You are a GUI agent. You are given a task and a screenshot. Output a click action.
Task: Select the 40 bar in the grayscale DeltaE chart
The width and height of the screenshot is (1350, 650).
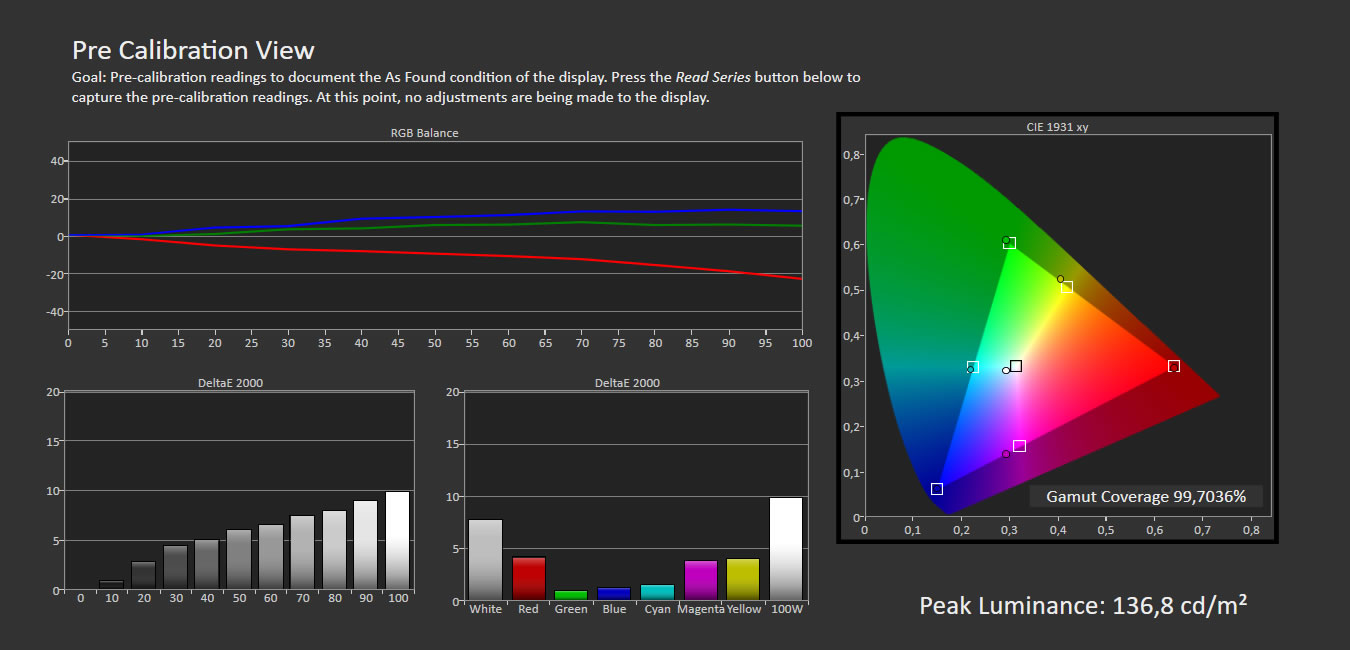click(207, 564)
